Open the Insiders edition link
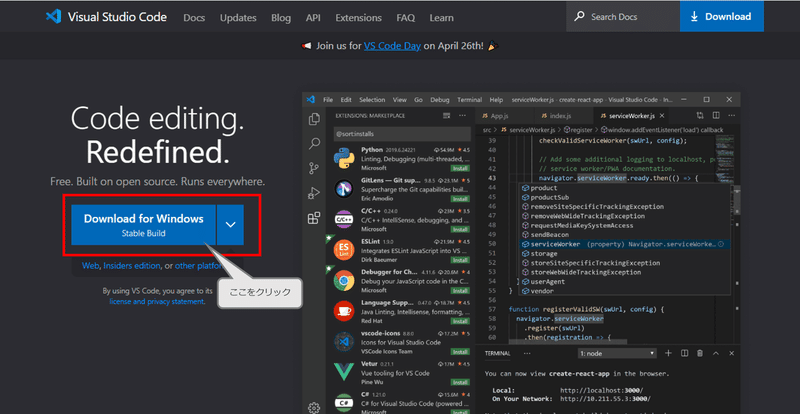Image resolution: width=800 pixels, height=414 pixels. pos(132,265)
